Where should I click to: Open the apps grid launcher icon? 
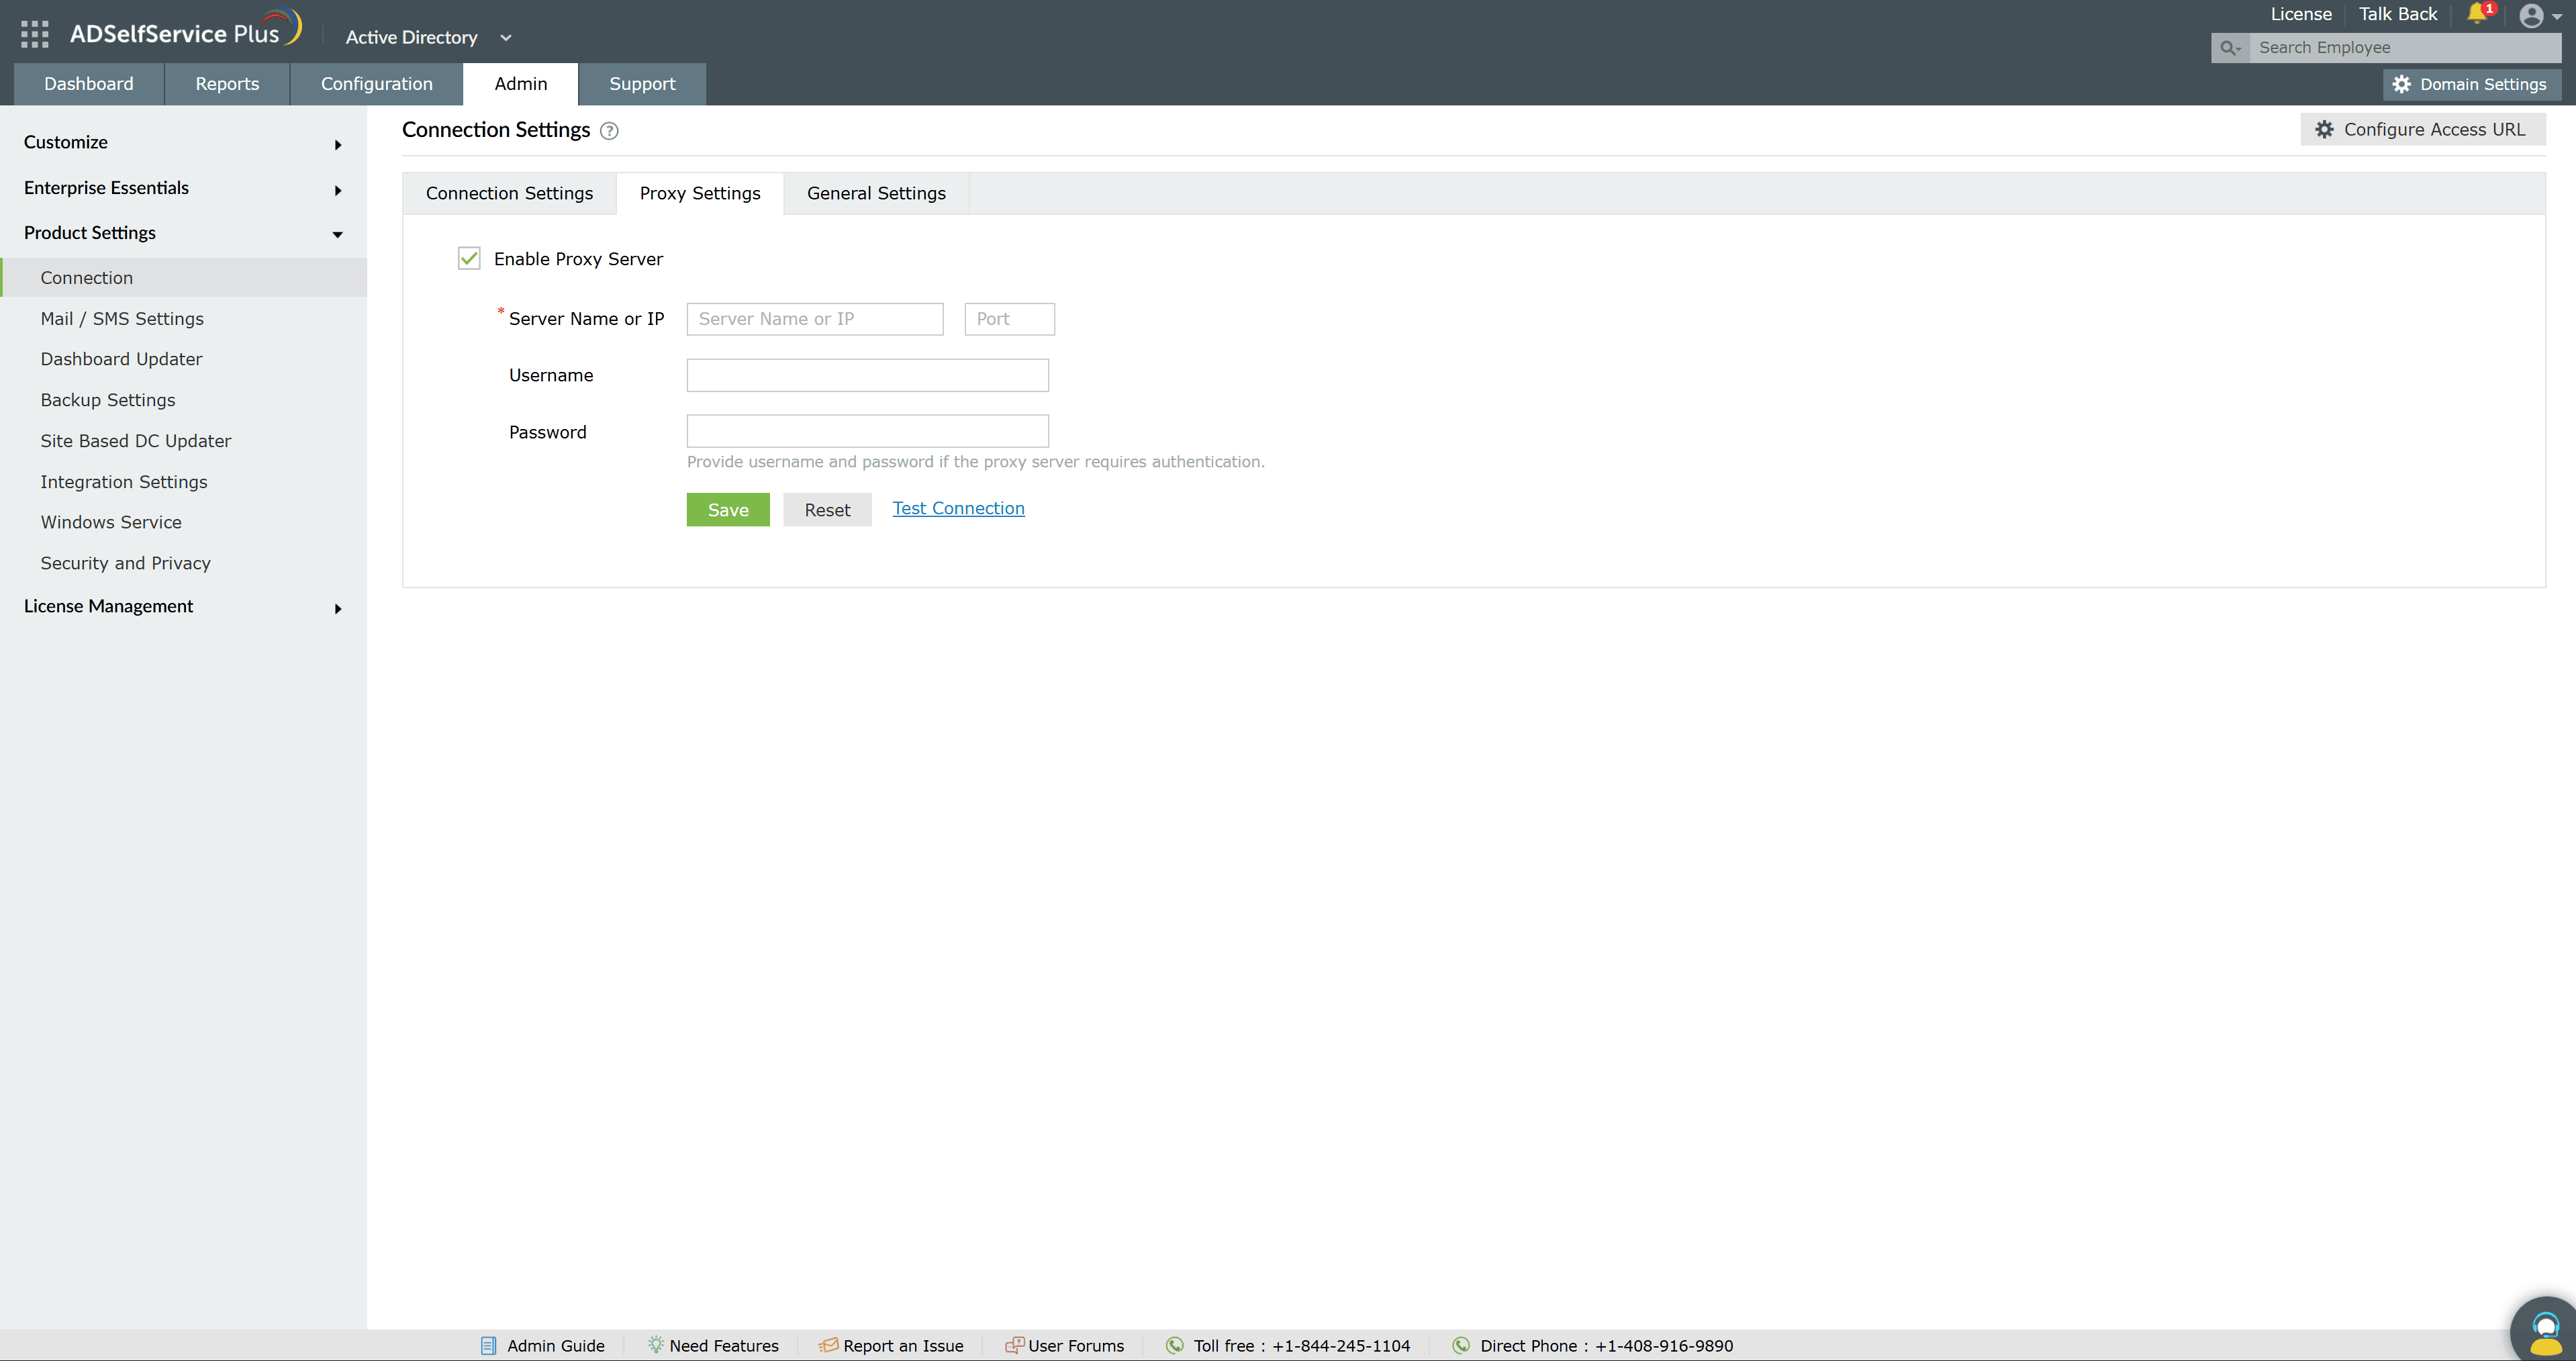tap(34, 35)
